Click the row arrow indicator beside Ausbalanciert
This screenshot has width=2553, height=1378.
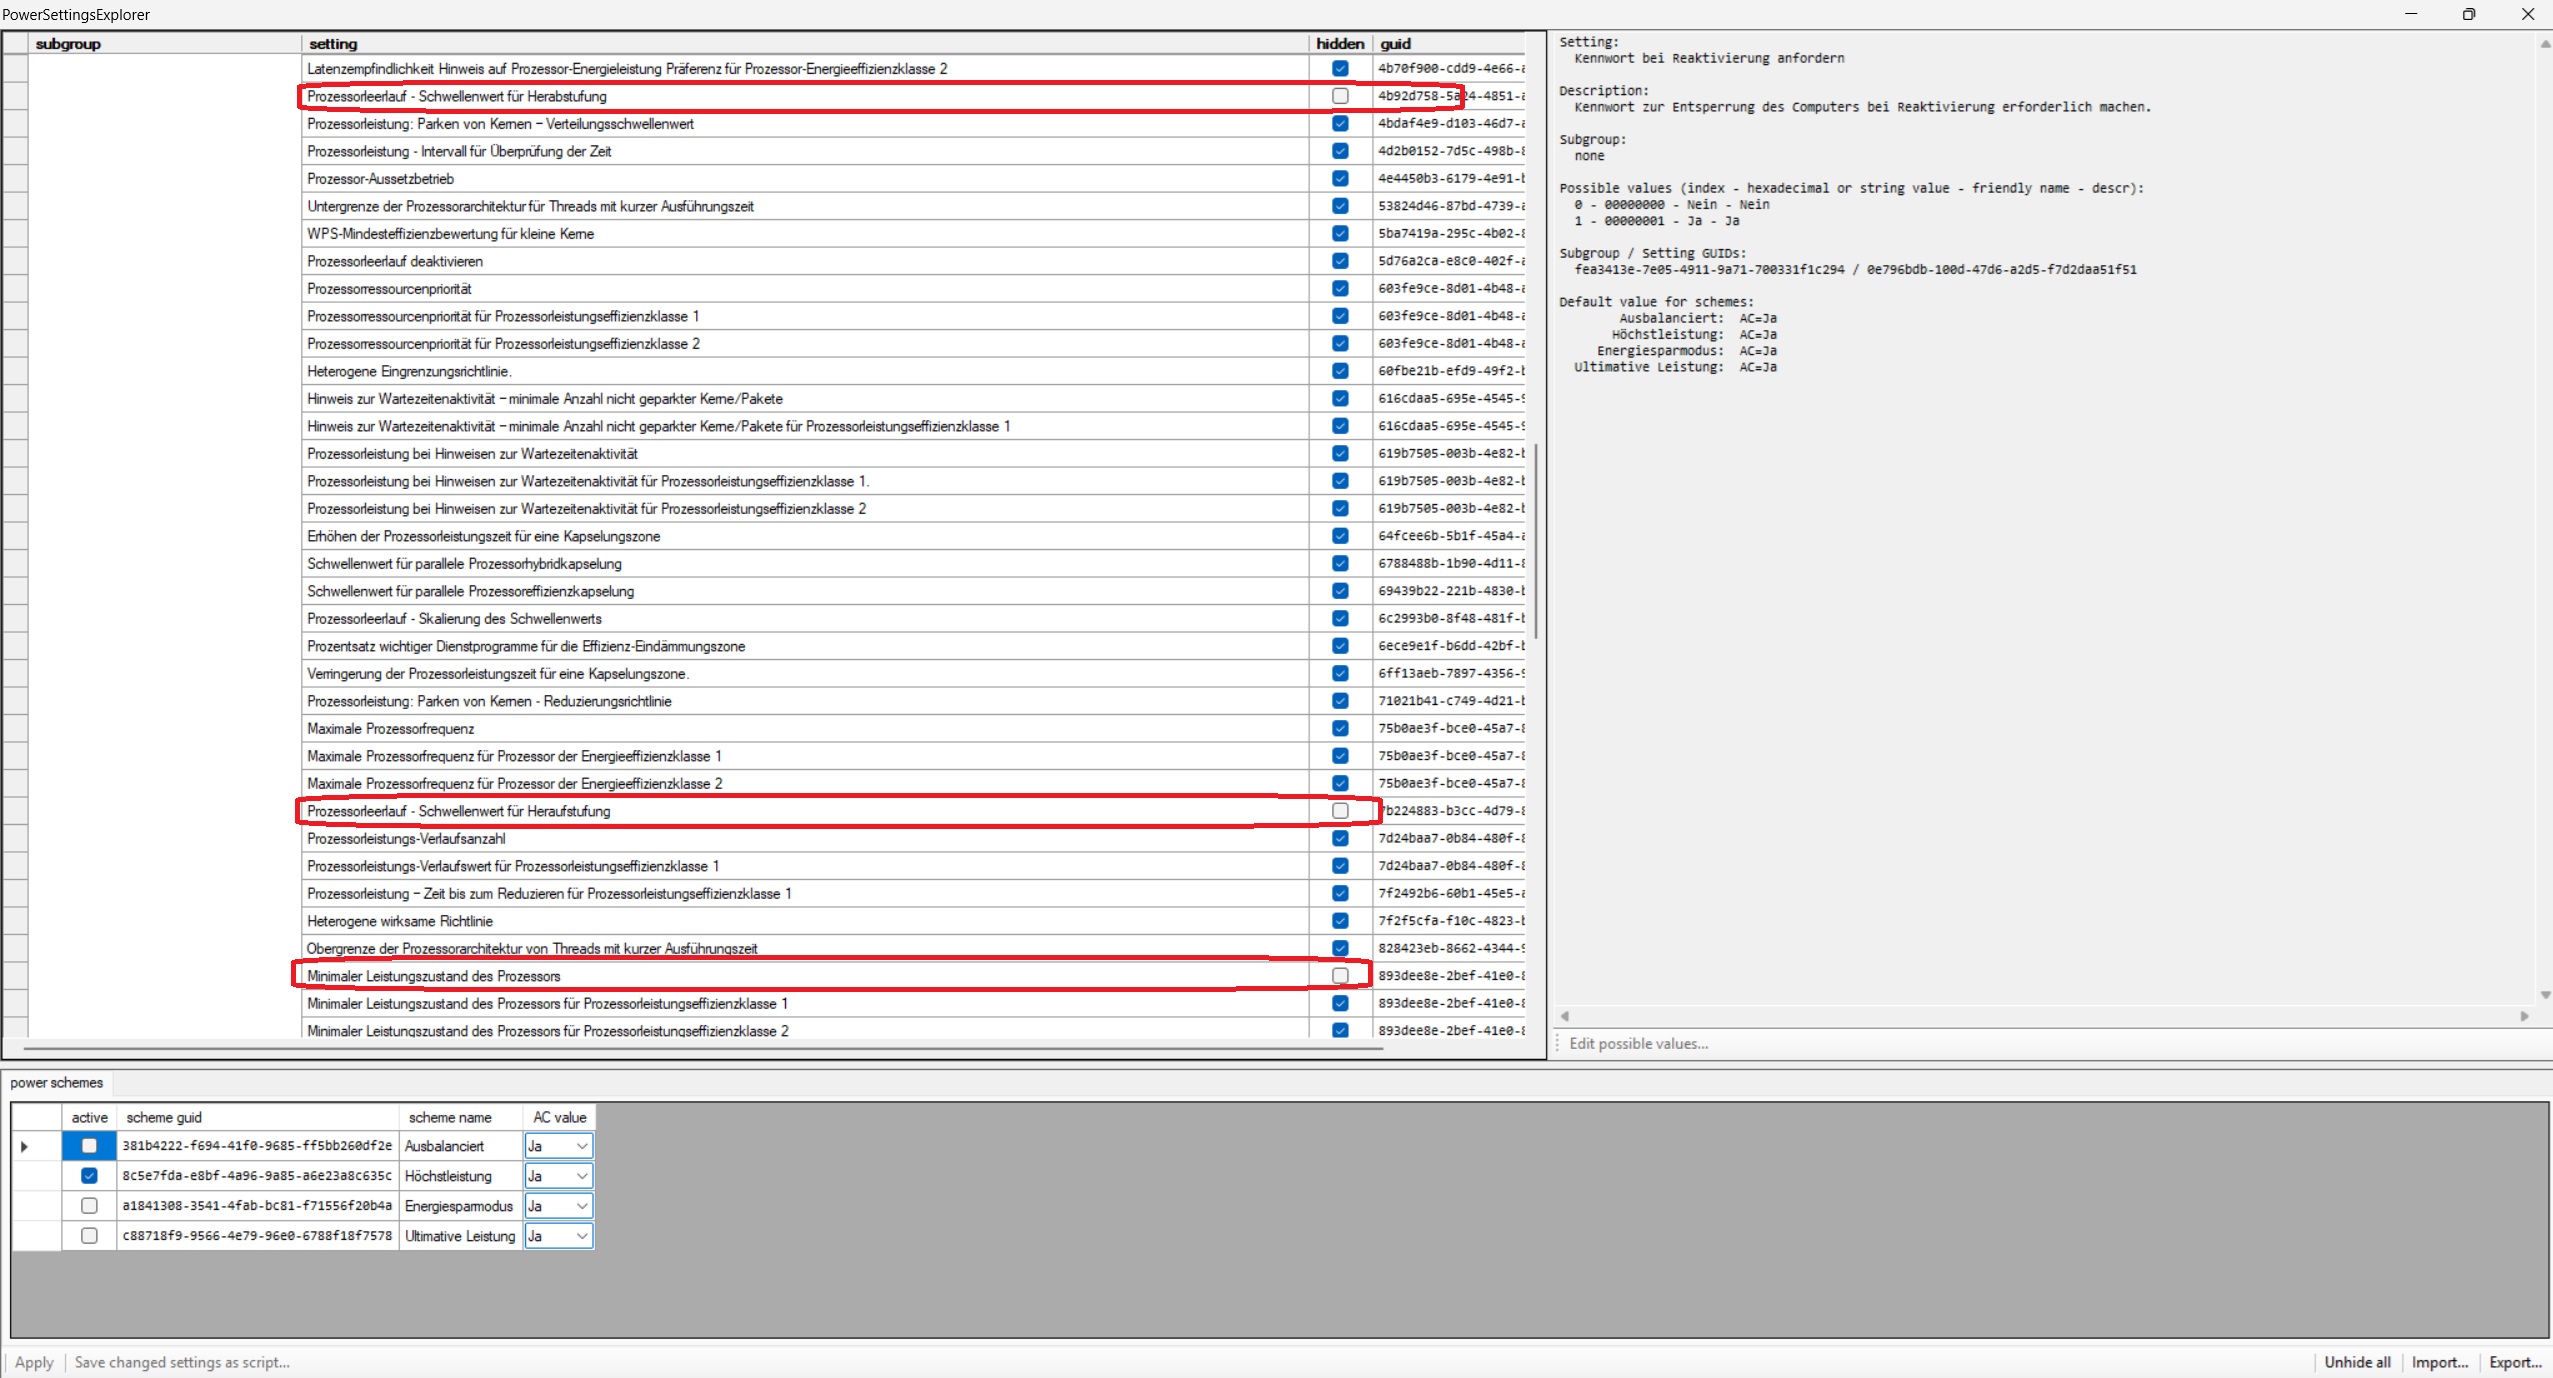click(x=24, y=1146)
